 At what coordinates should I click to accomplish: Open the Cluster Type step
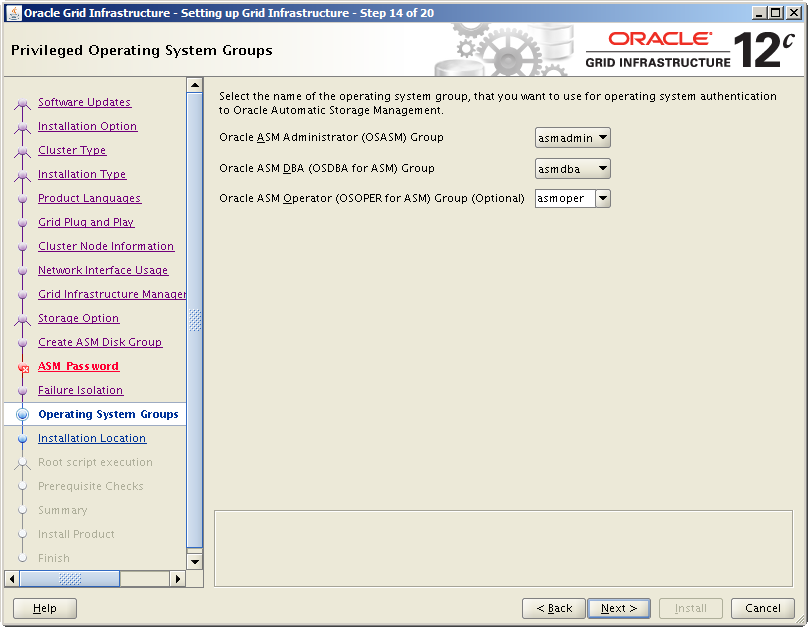pyautogui.click(x=72, y=150)
